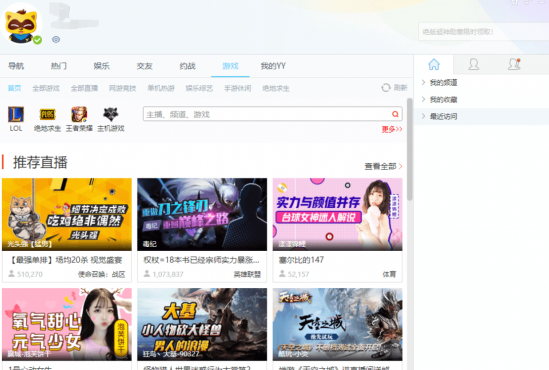
Task: Open the 首页 sub-tab
Action: [14, 88]
